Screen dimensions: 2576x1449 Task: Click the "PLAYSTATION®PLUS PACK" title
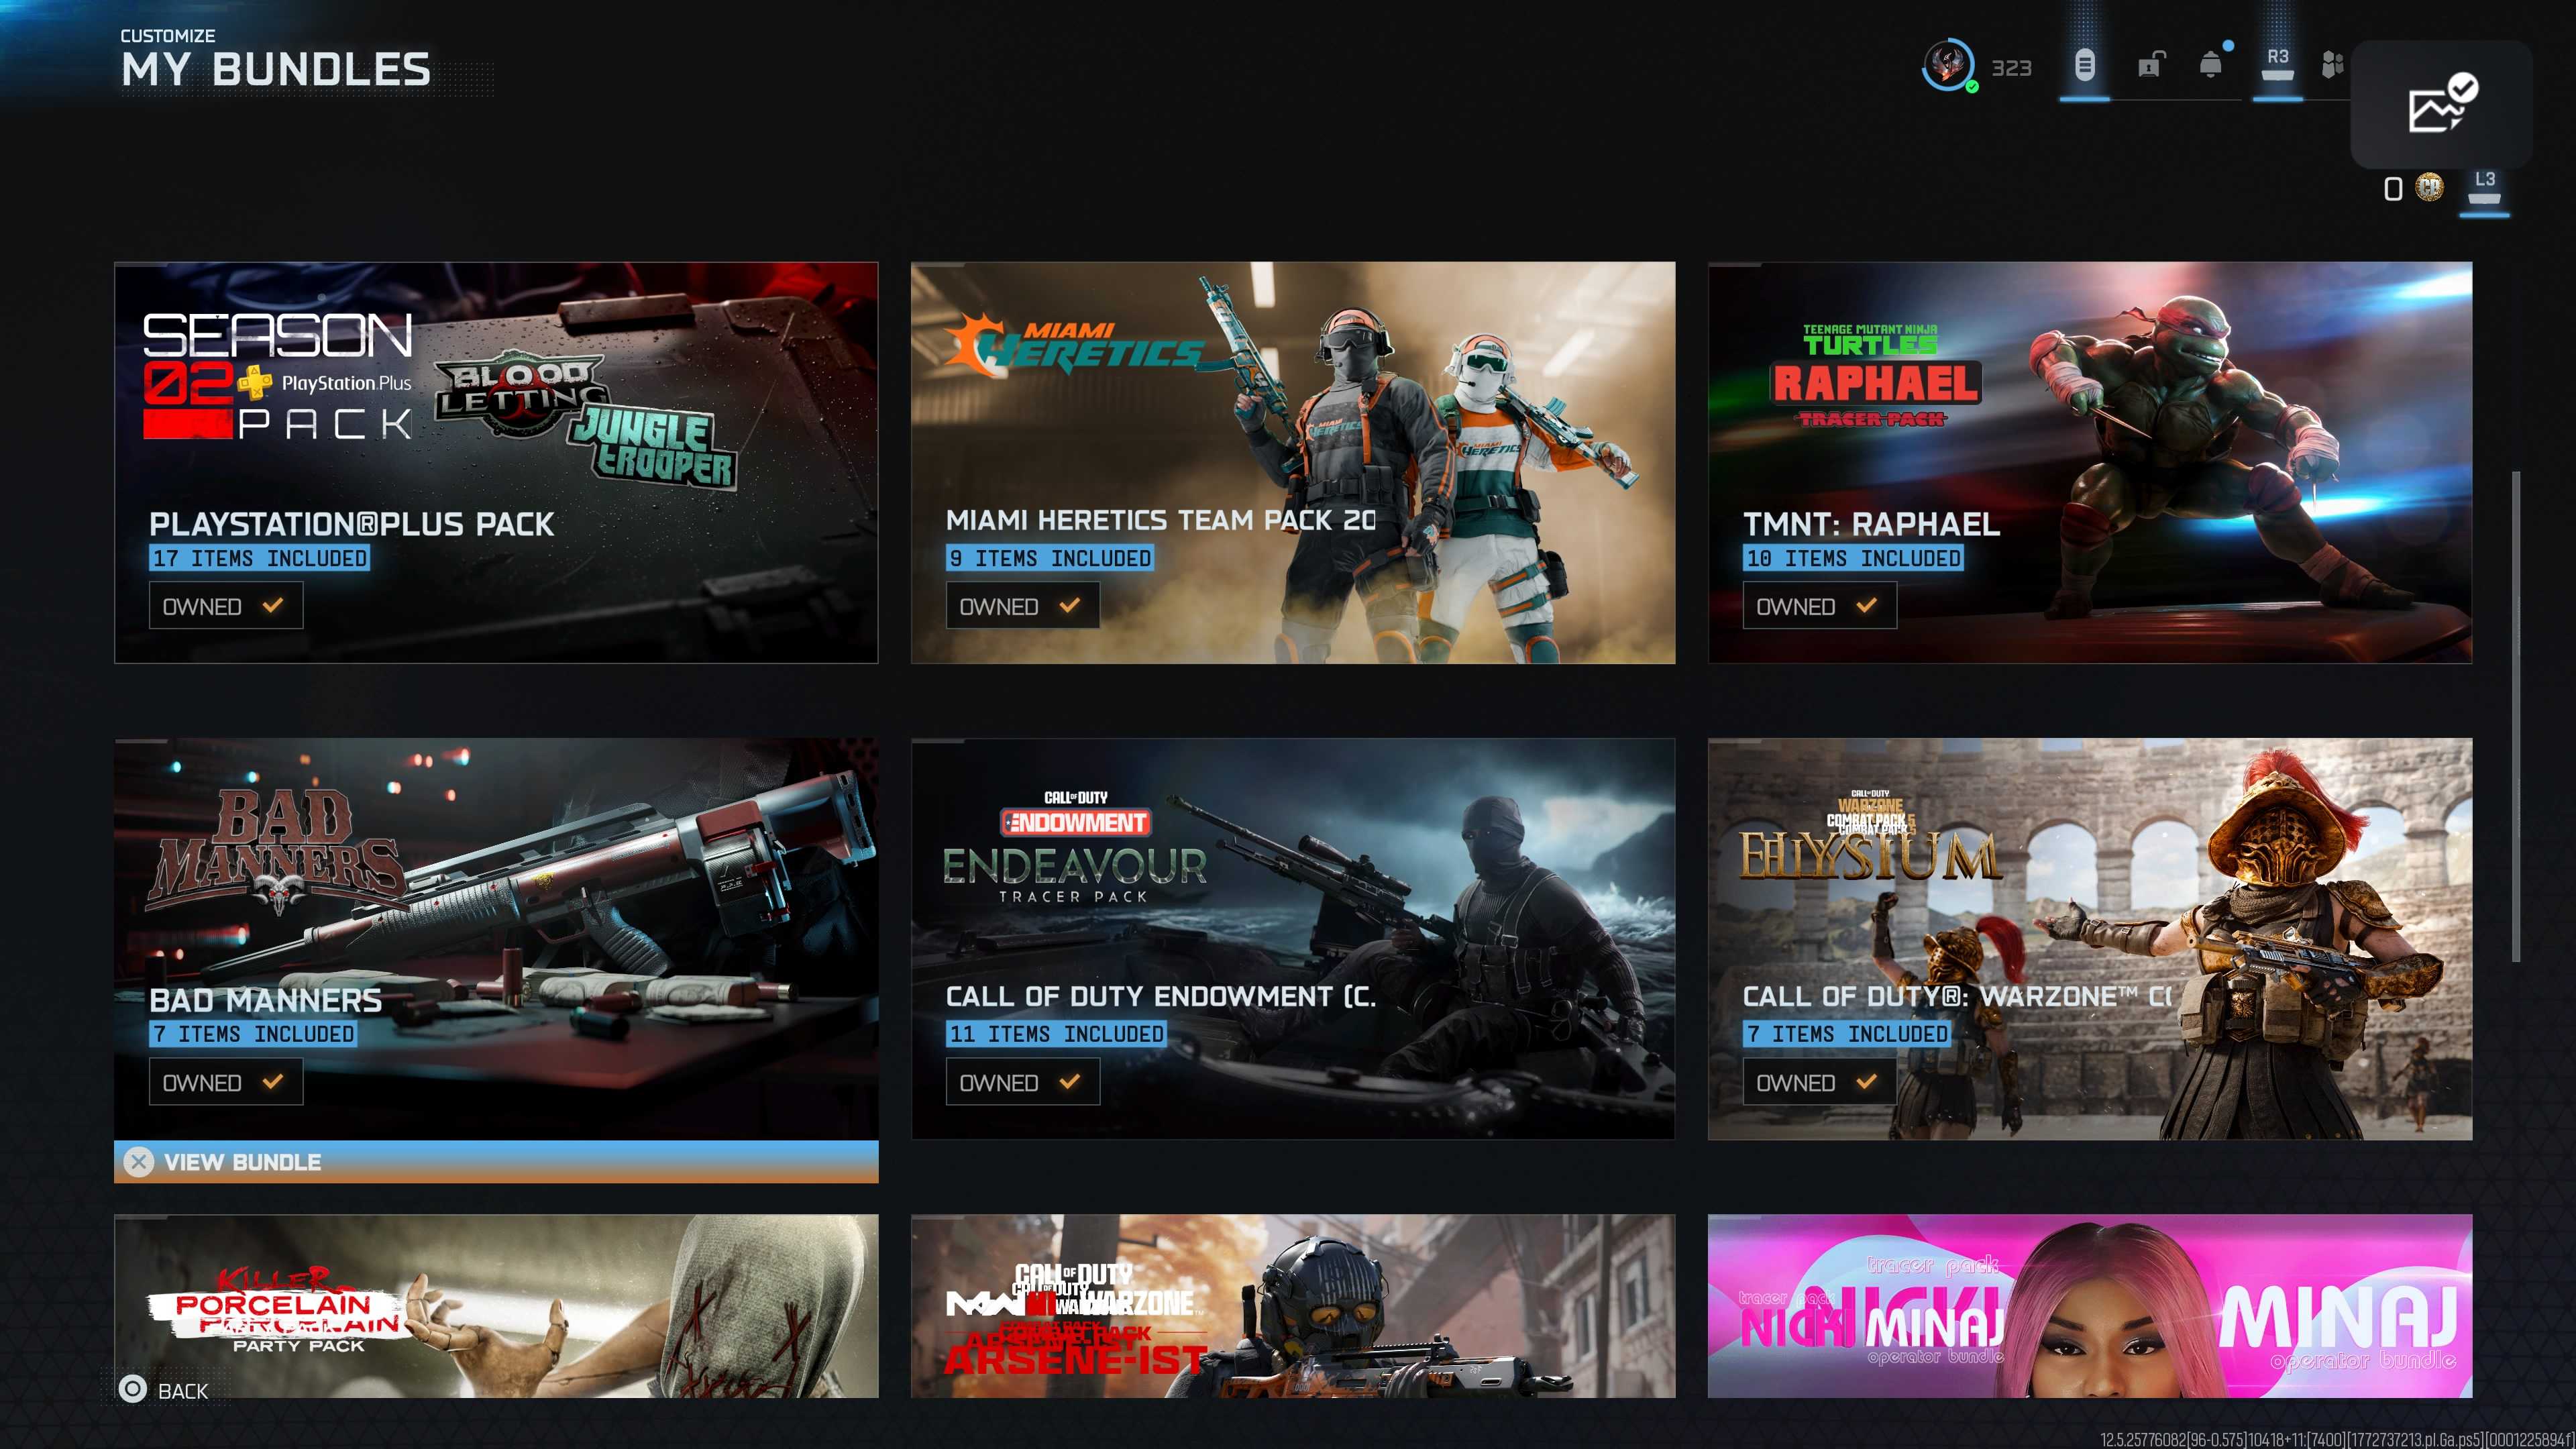[x=351, y=524]
